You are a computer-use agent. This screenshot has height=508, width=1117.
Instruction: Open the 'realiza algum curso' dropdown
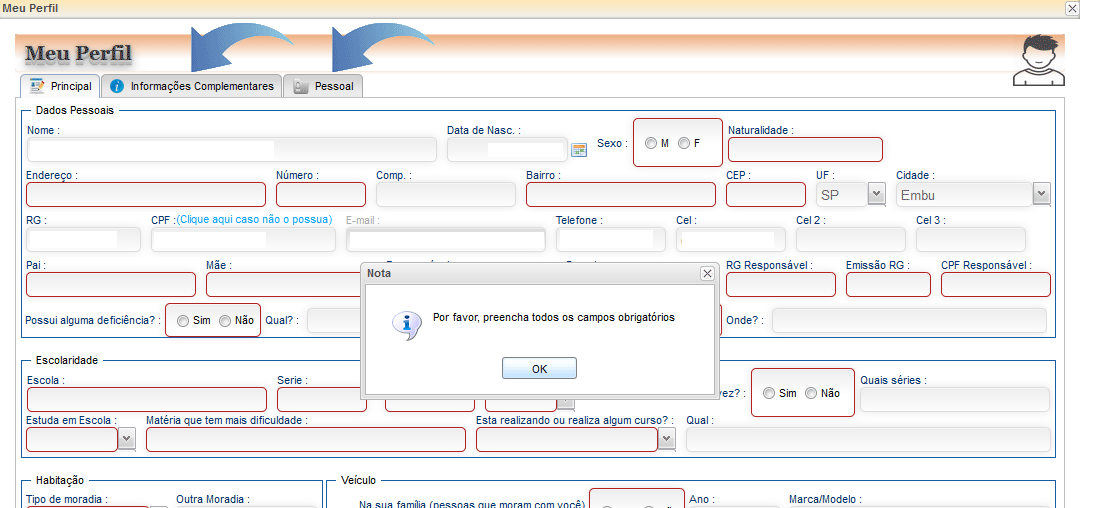(x=666, y=440)
